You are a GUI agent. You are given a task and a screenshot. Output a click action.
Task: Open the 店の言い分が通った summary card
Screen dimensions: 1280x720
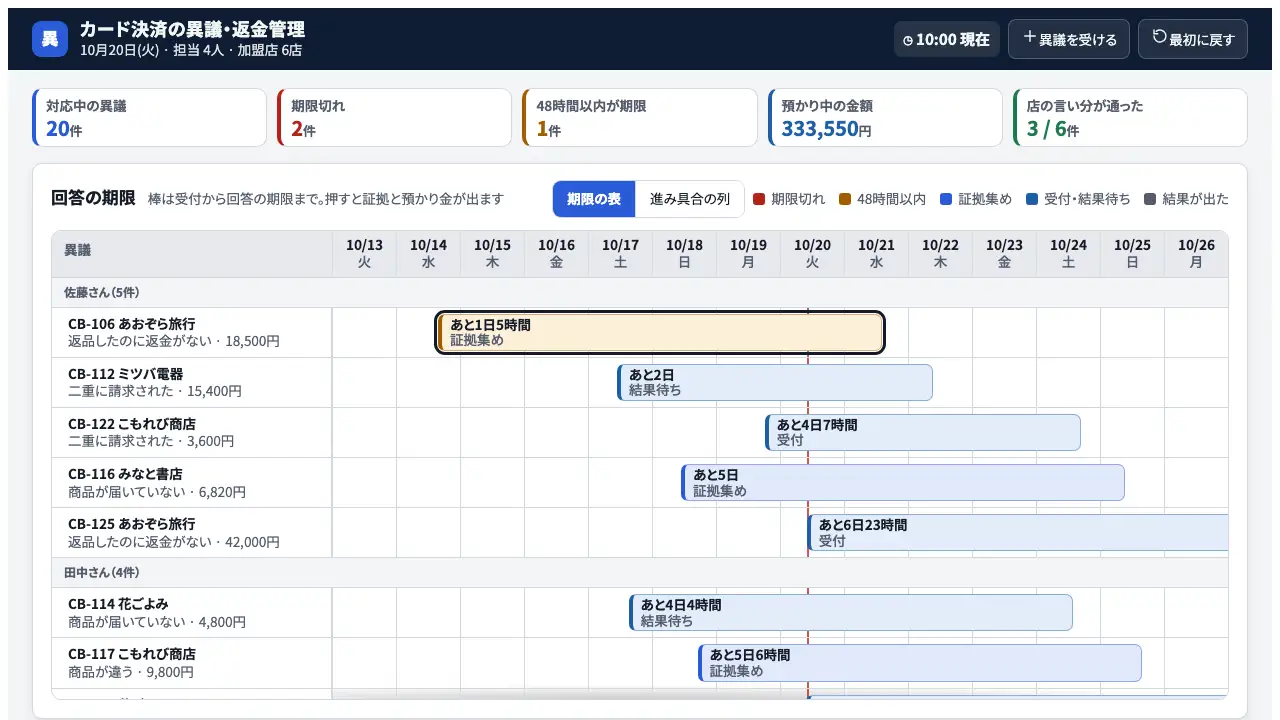[1130, 118]
